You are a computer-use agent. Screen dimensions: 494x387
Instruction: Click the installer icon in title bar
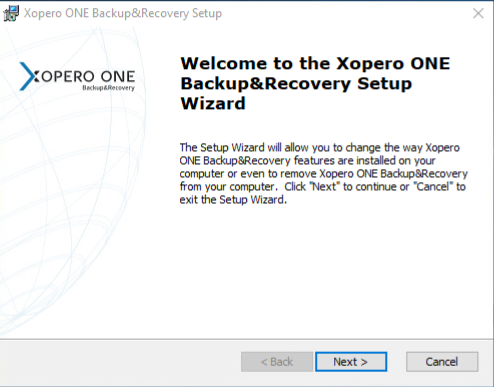tap(11, 13)
